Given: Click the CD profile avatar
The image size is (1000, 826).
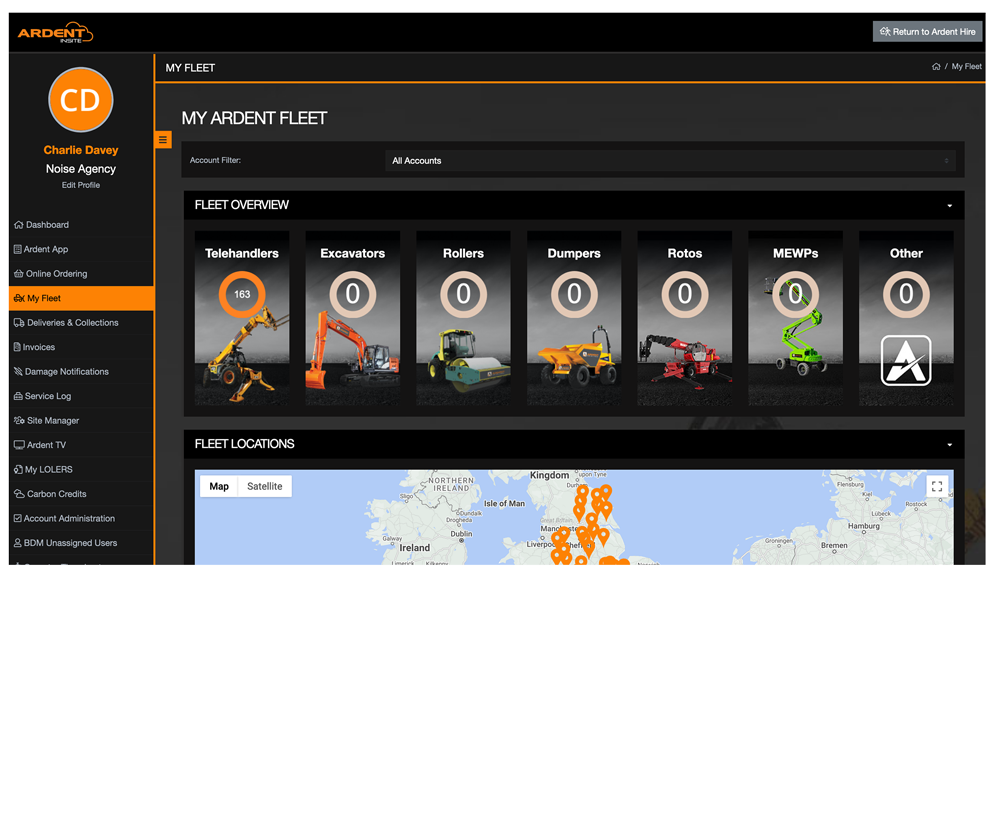Looking at the screenshot, I should pos(81,100).
